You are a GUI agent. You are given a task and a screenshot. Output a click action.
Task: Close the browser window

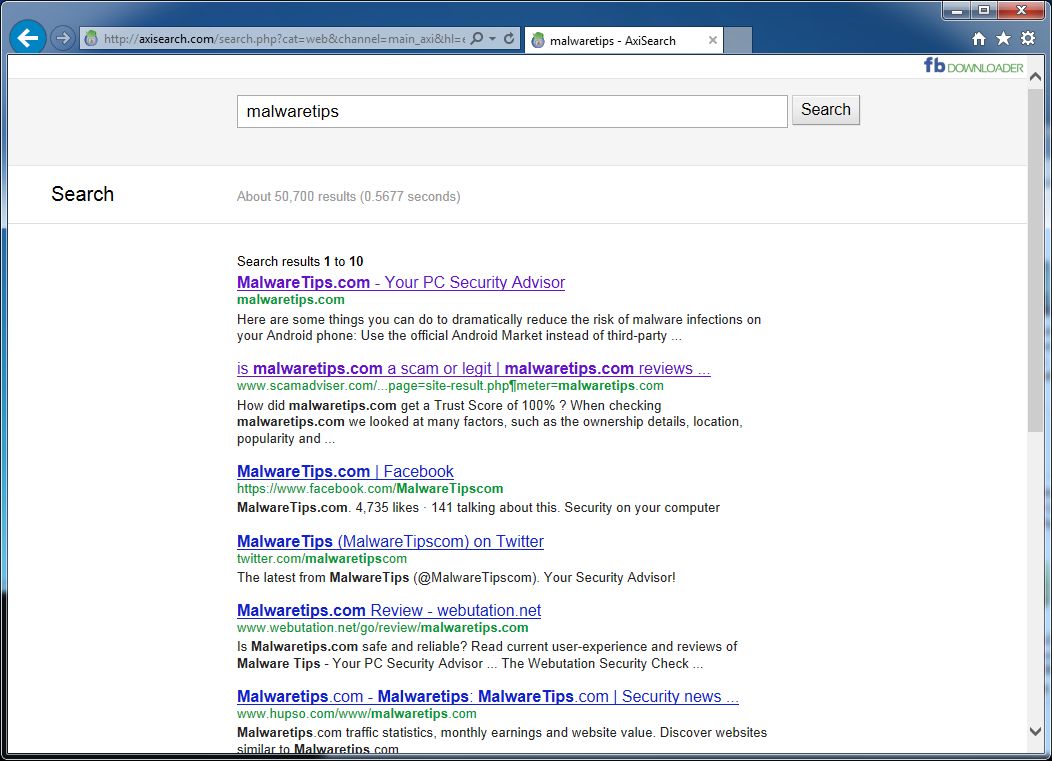tap(1022, 11)
